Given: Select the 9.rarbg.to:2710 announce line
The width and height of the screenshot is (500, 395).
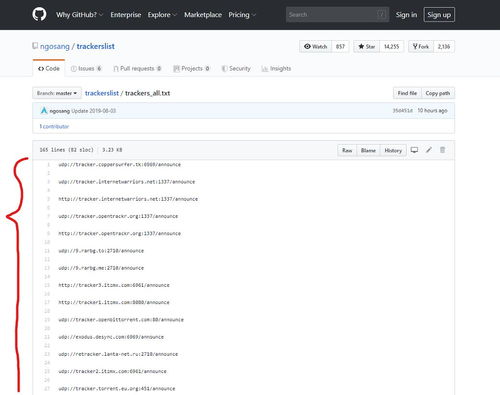Looking at the screenshot, I should click(101, 251).
